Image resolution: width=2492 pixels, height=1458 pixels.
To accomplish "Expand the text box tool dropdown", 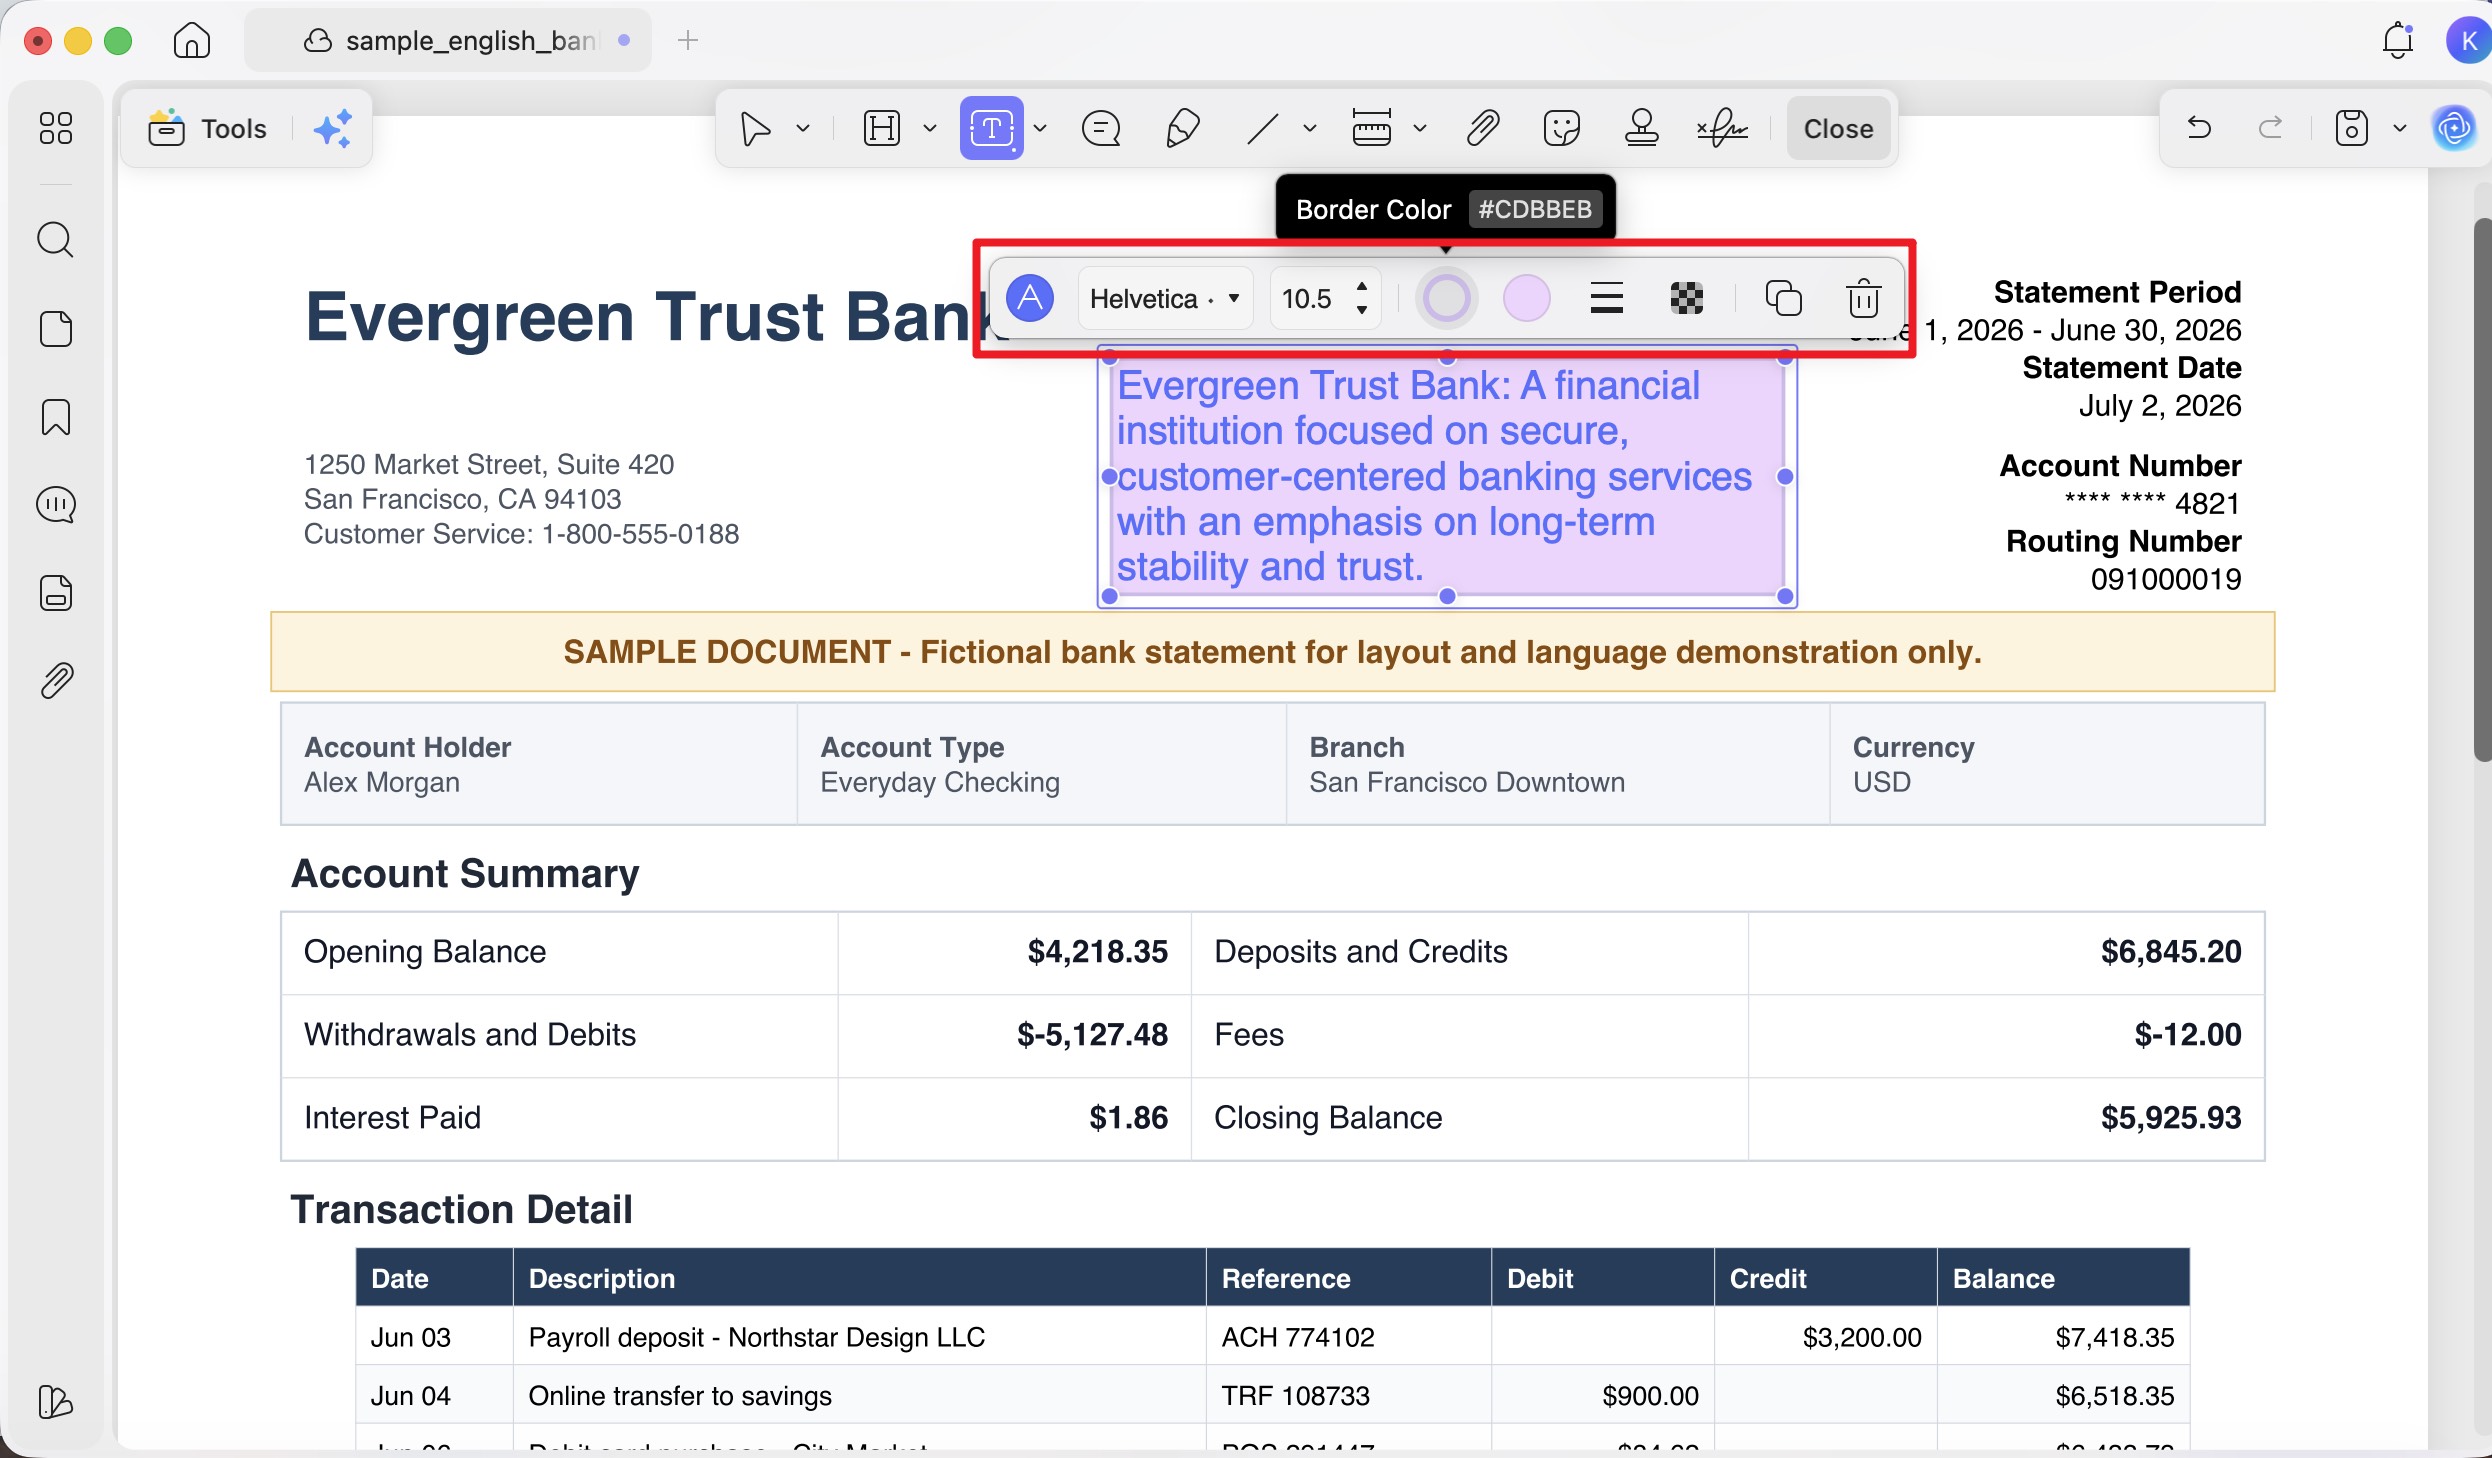I will pyautogui.click(x=1040, y=129).
